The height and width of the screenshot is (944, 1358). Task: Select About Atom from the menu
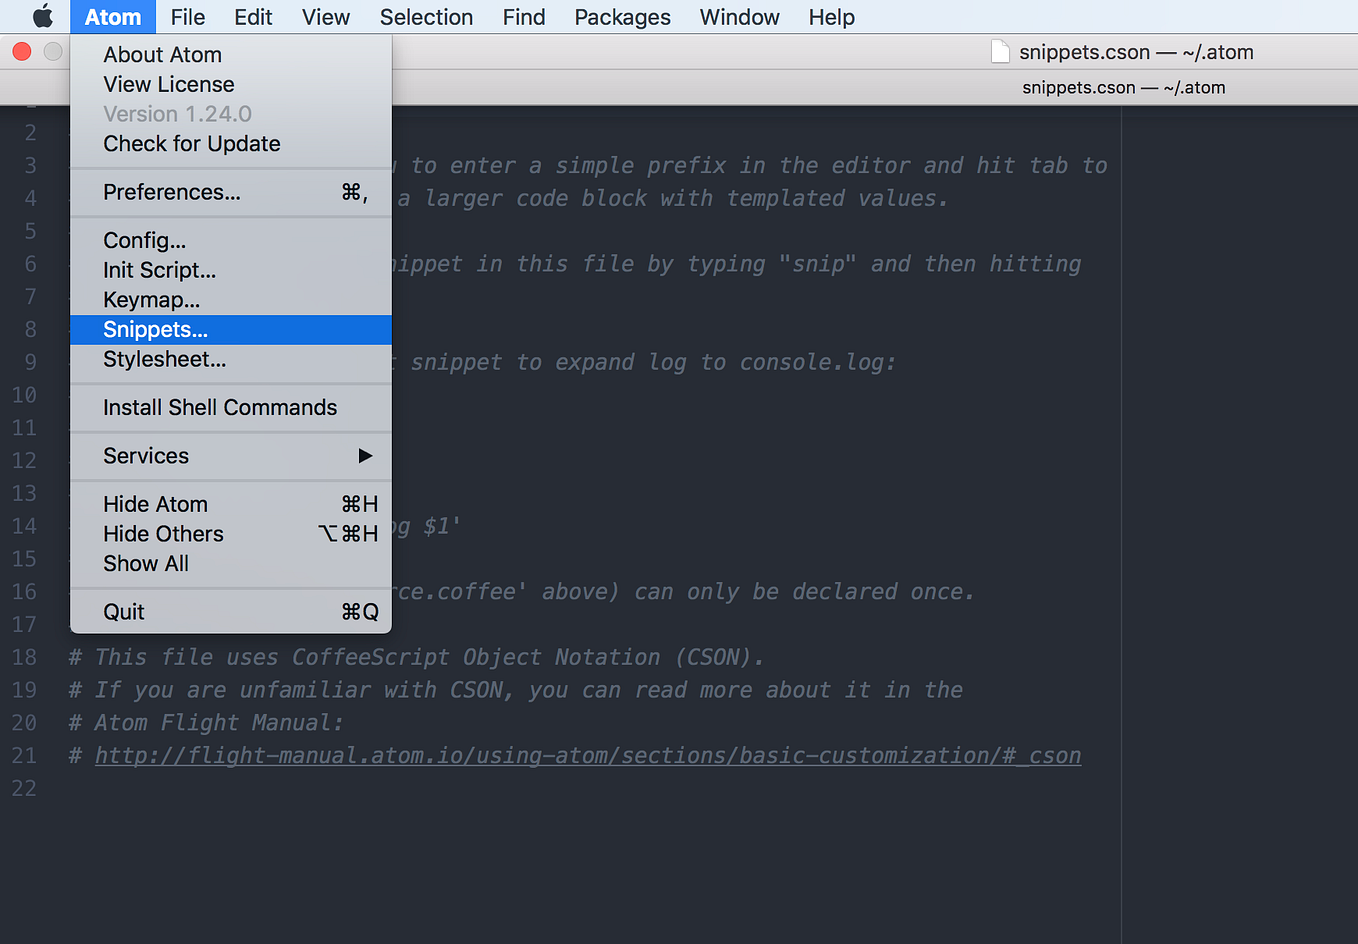tap(162, 54)
